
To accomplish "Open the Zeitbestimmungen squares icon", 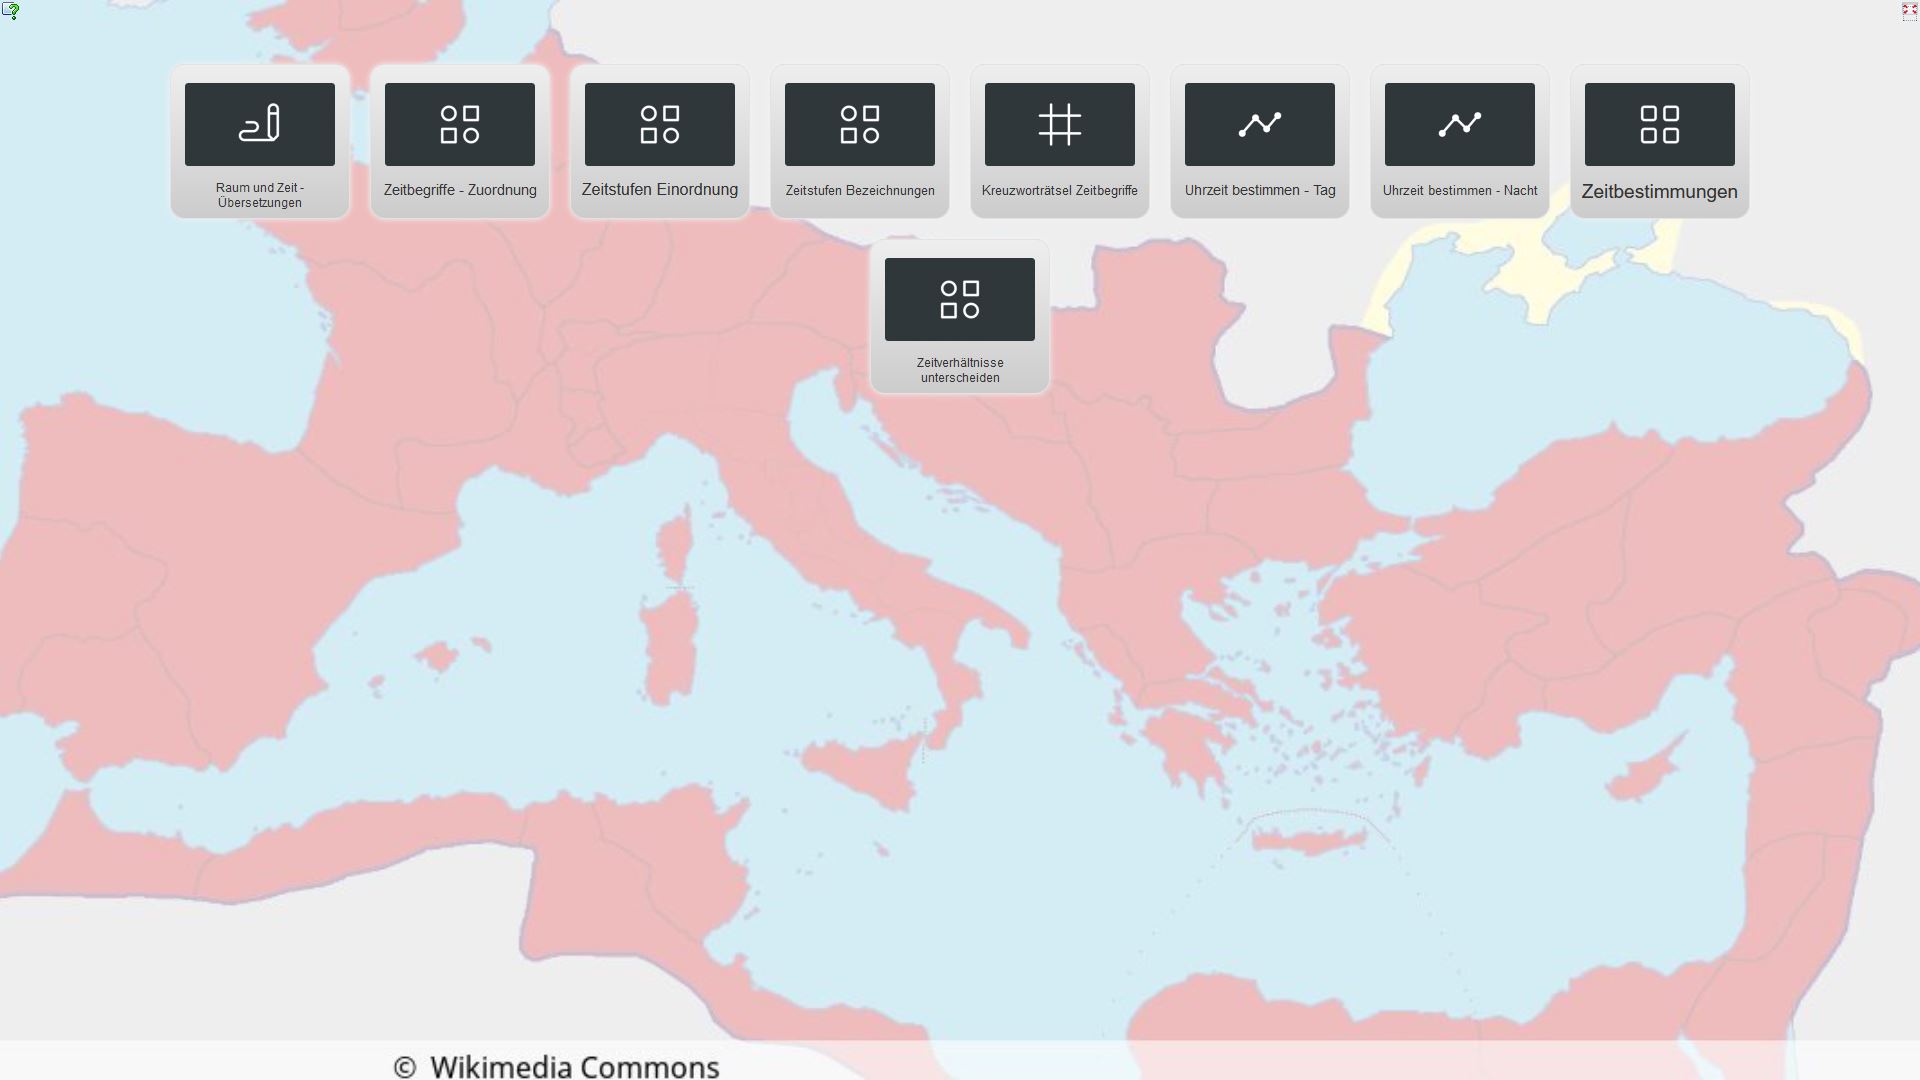I will coord(1660,124).
